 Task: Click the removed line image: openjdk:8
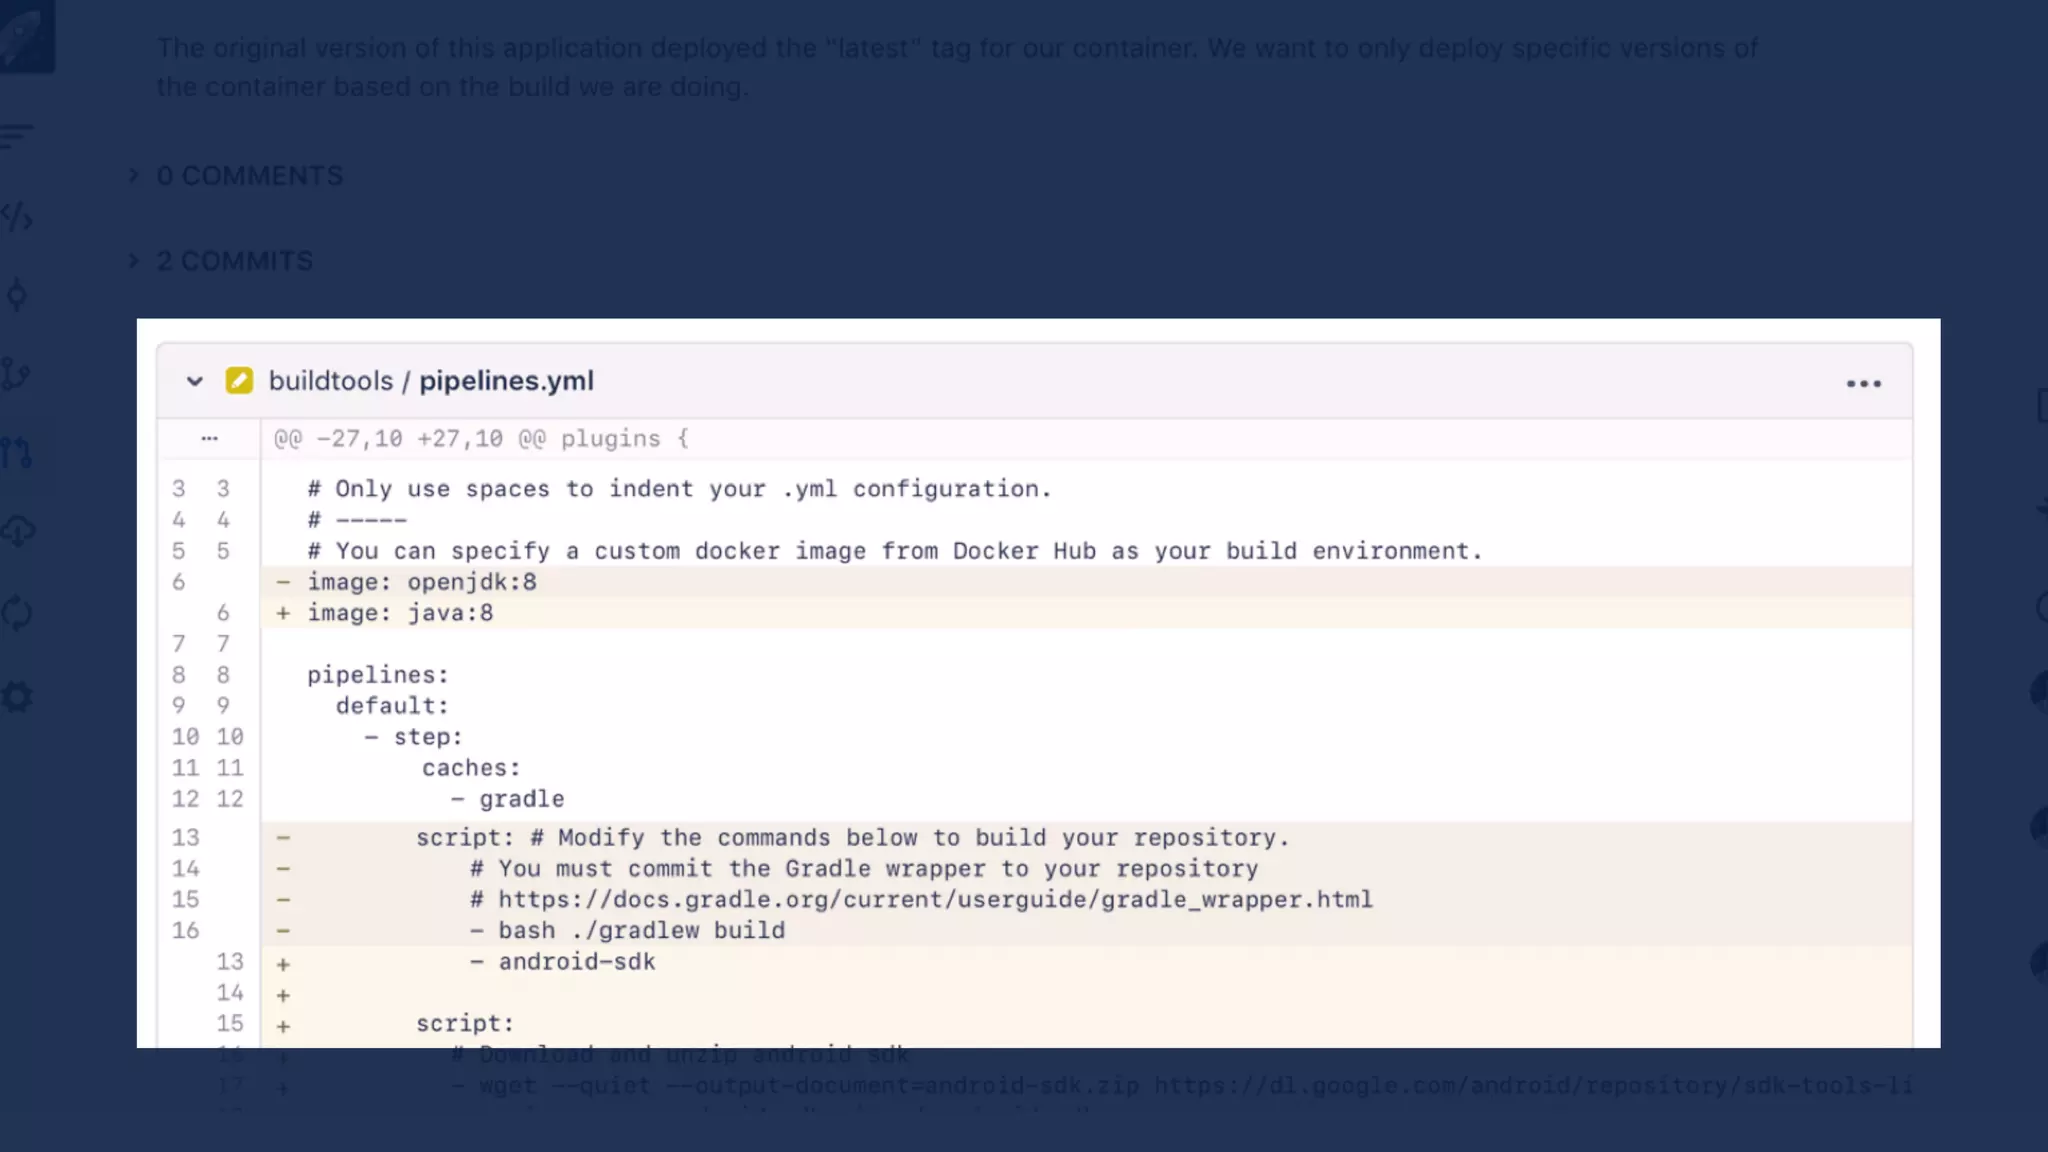(421, 582)
